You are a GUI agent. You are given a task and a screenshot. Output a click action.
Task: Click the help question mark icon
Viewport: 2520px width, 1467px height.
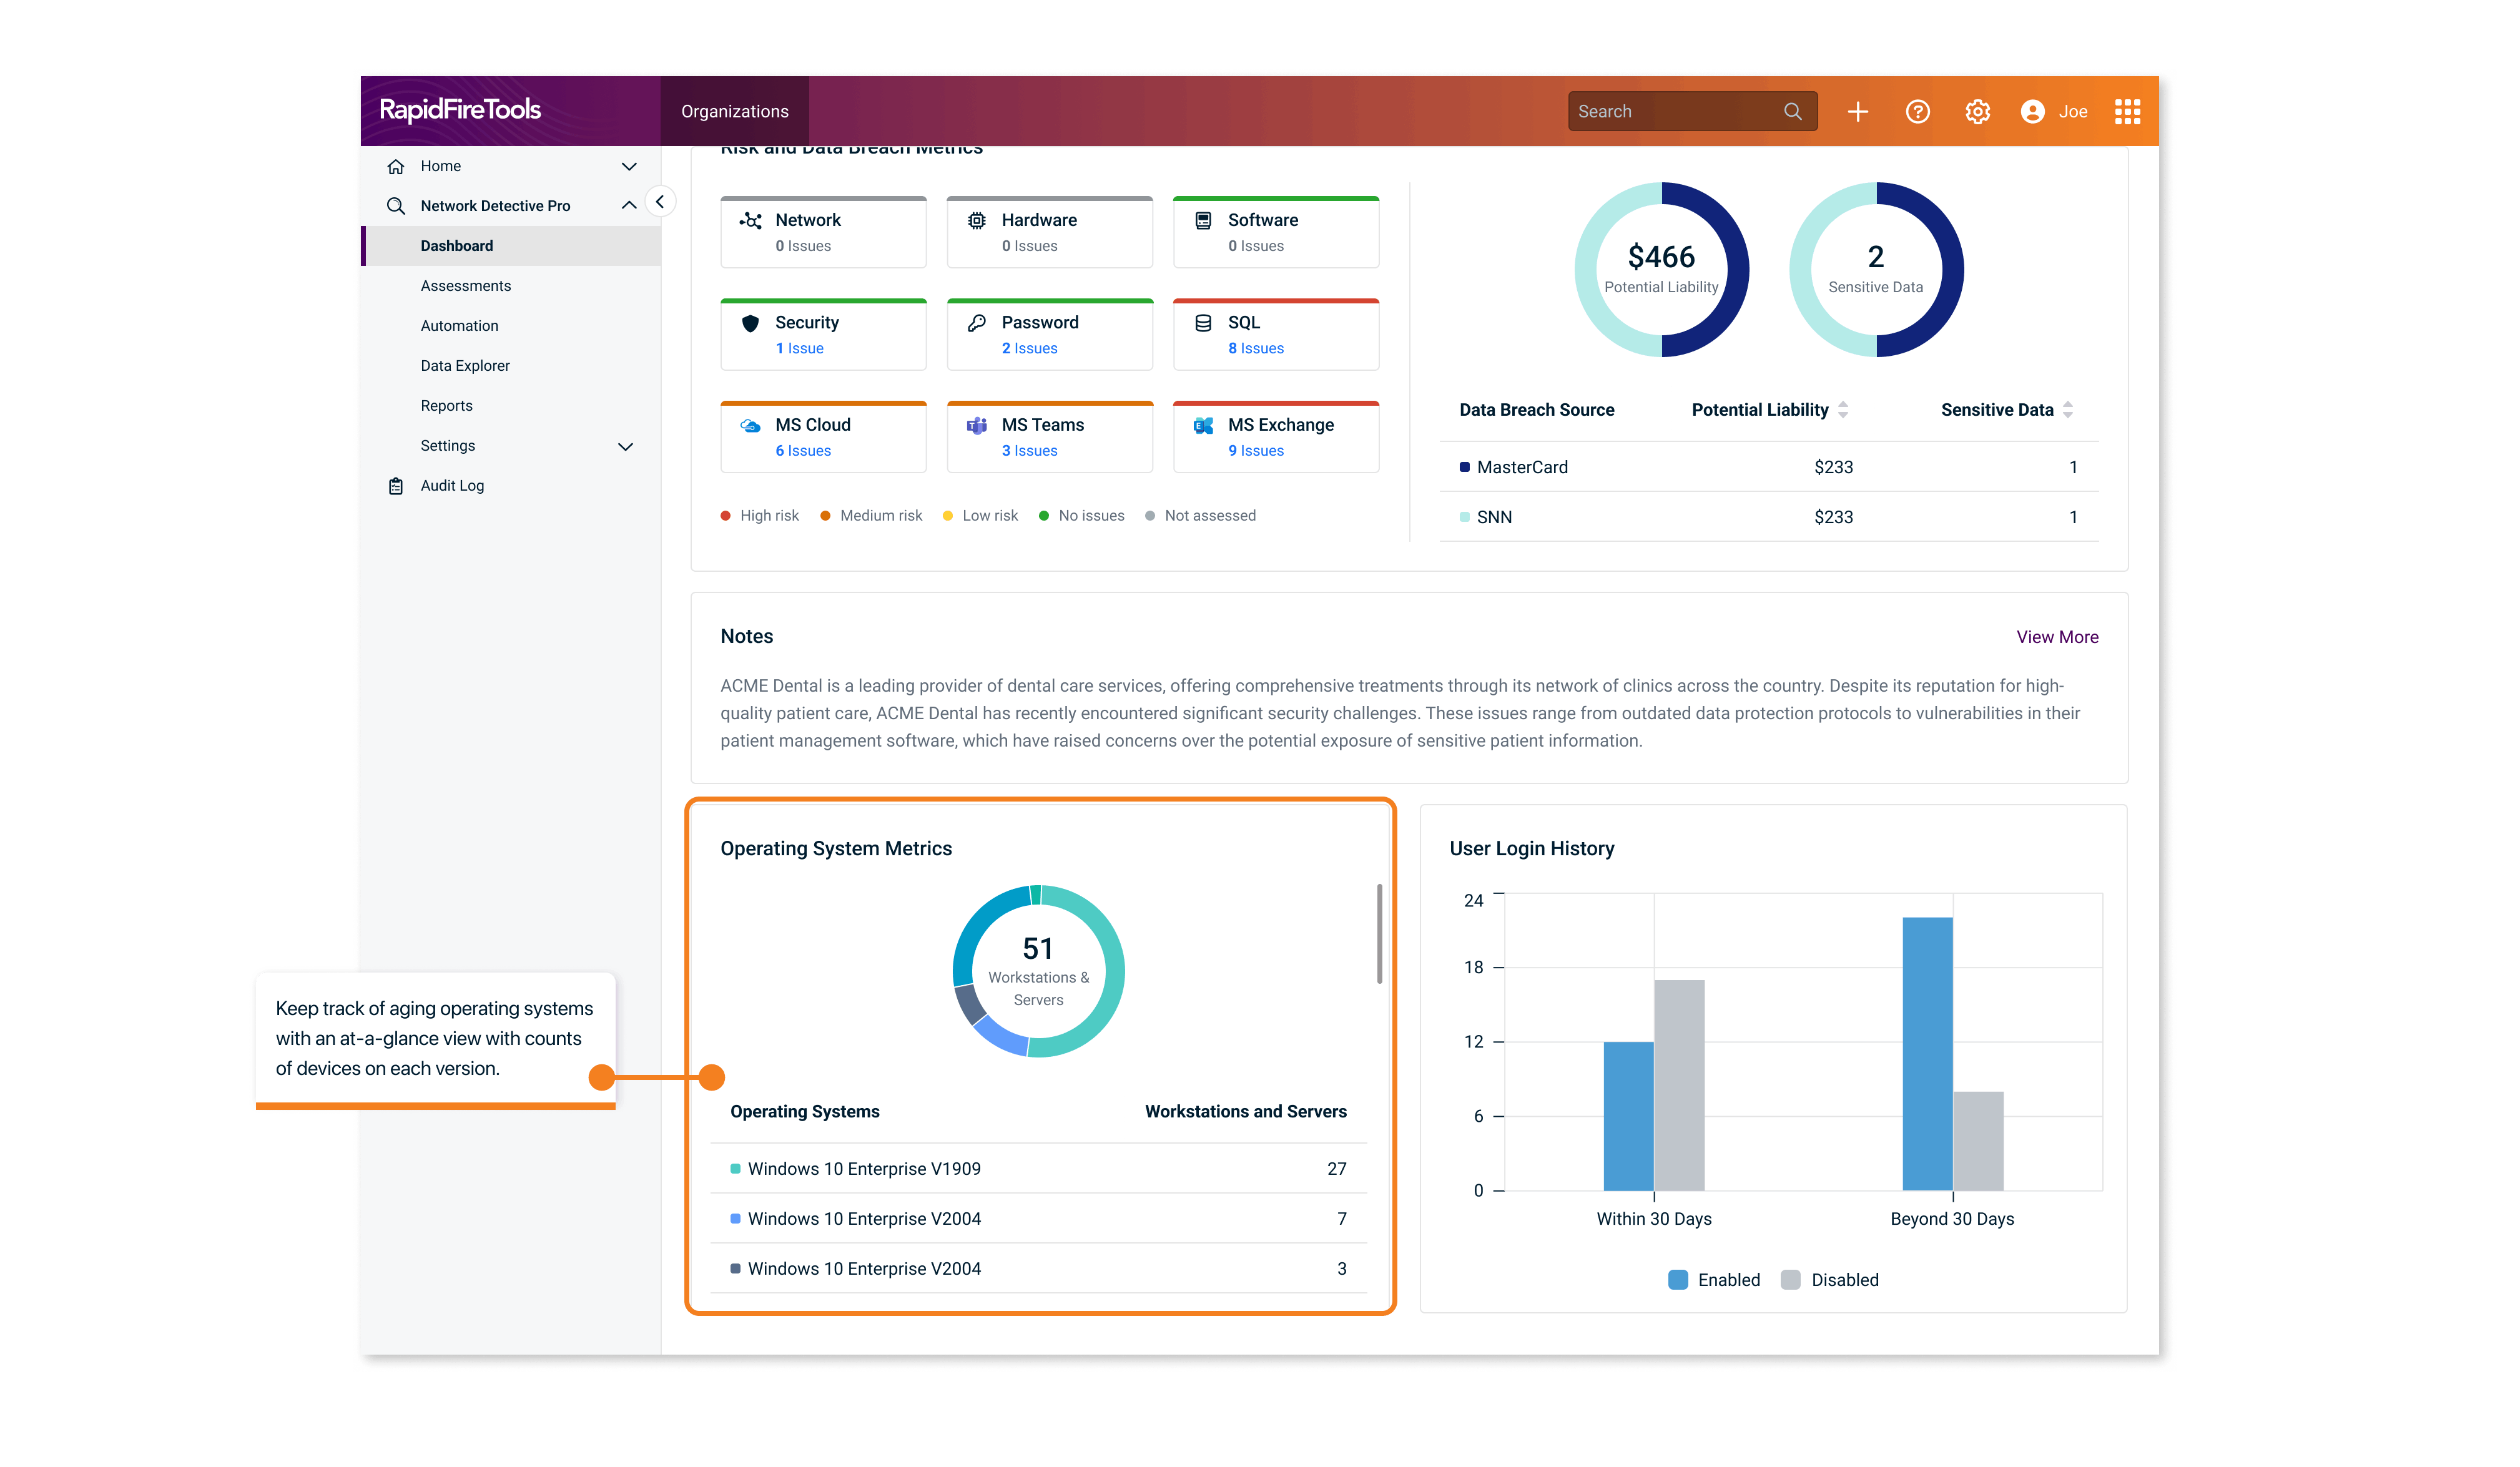coord(1918,111)
